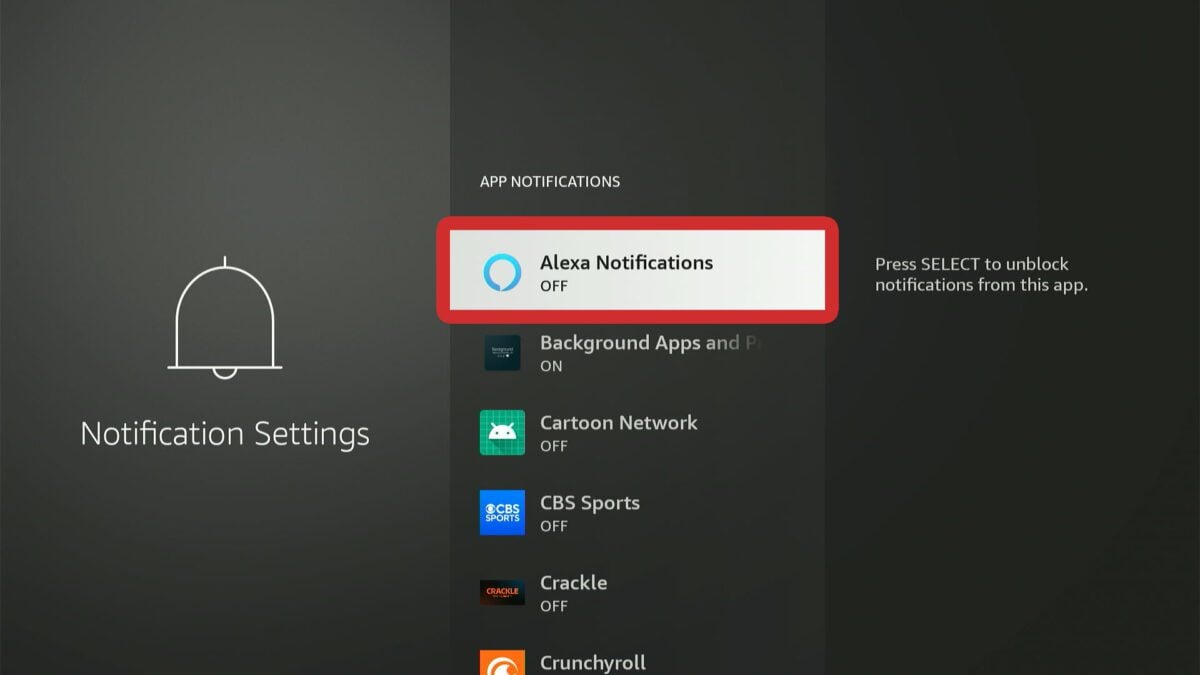The width and height of the screenshot is (1200, 675).
Task: Choose the Cartoon Network app name
Action: [618, 423]
